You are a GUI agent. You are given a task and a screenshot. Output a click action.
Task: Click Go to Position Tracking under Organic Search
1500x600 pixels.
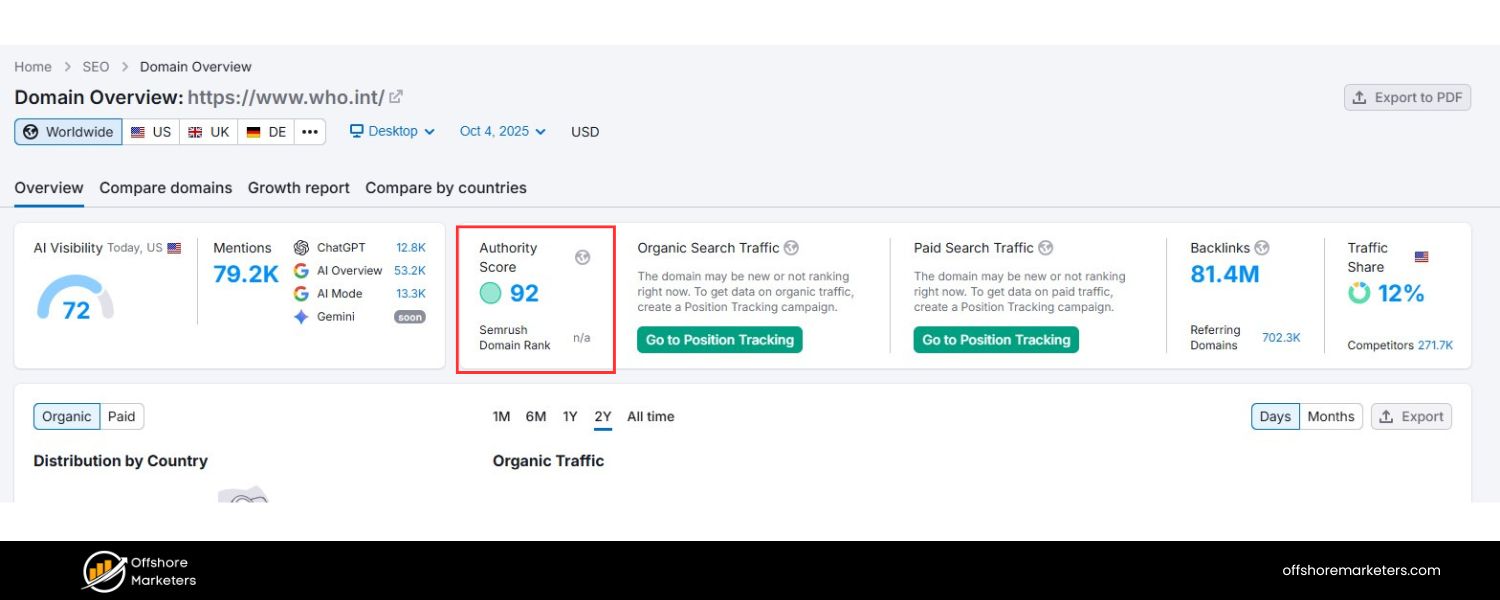(719, 340)
